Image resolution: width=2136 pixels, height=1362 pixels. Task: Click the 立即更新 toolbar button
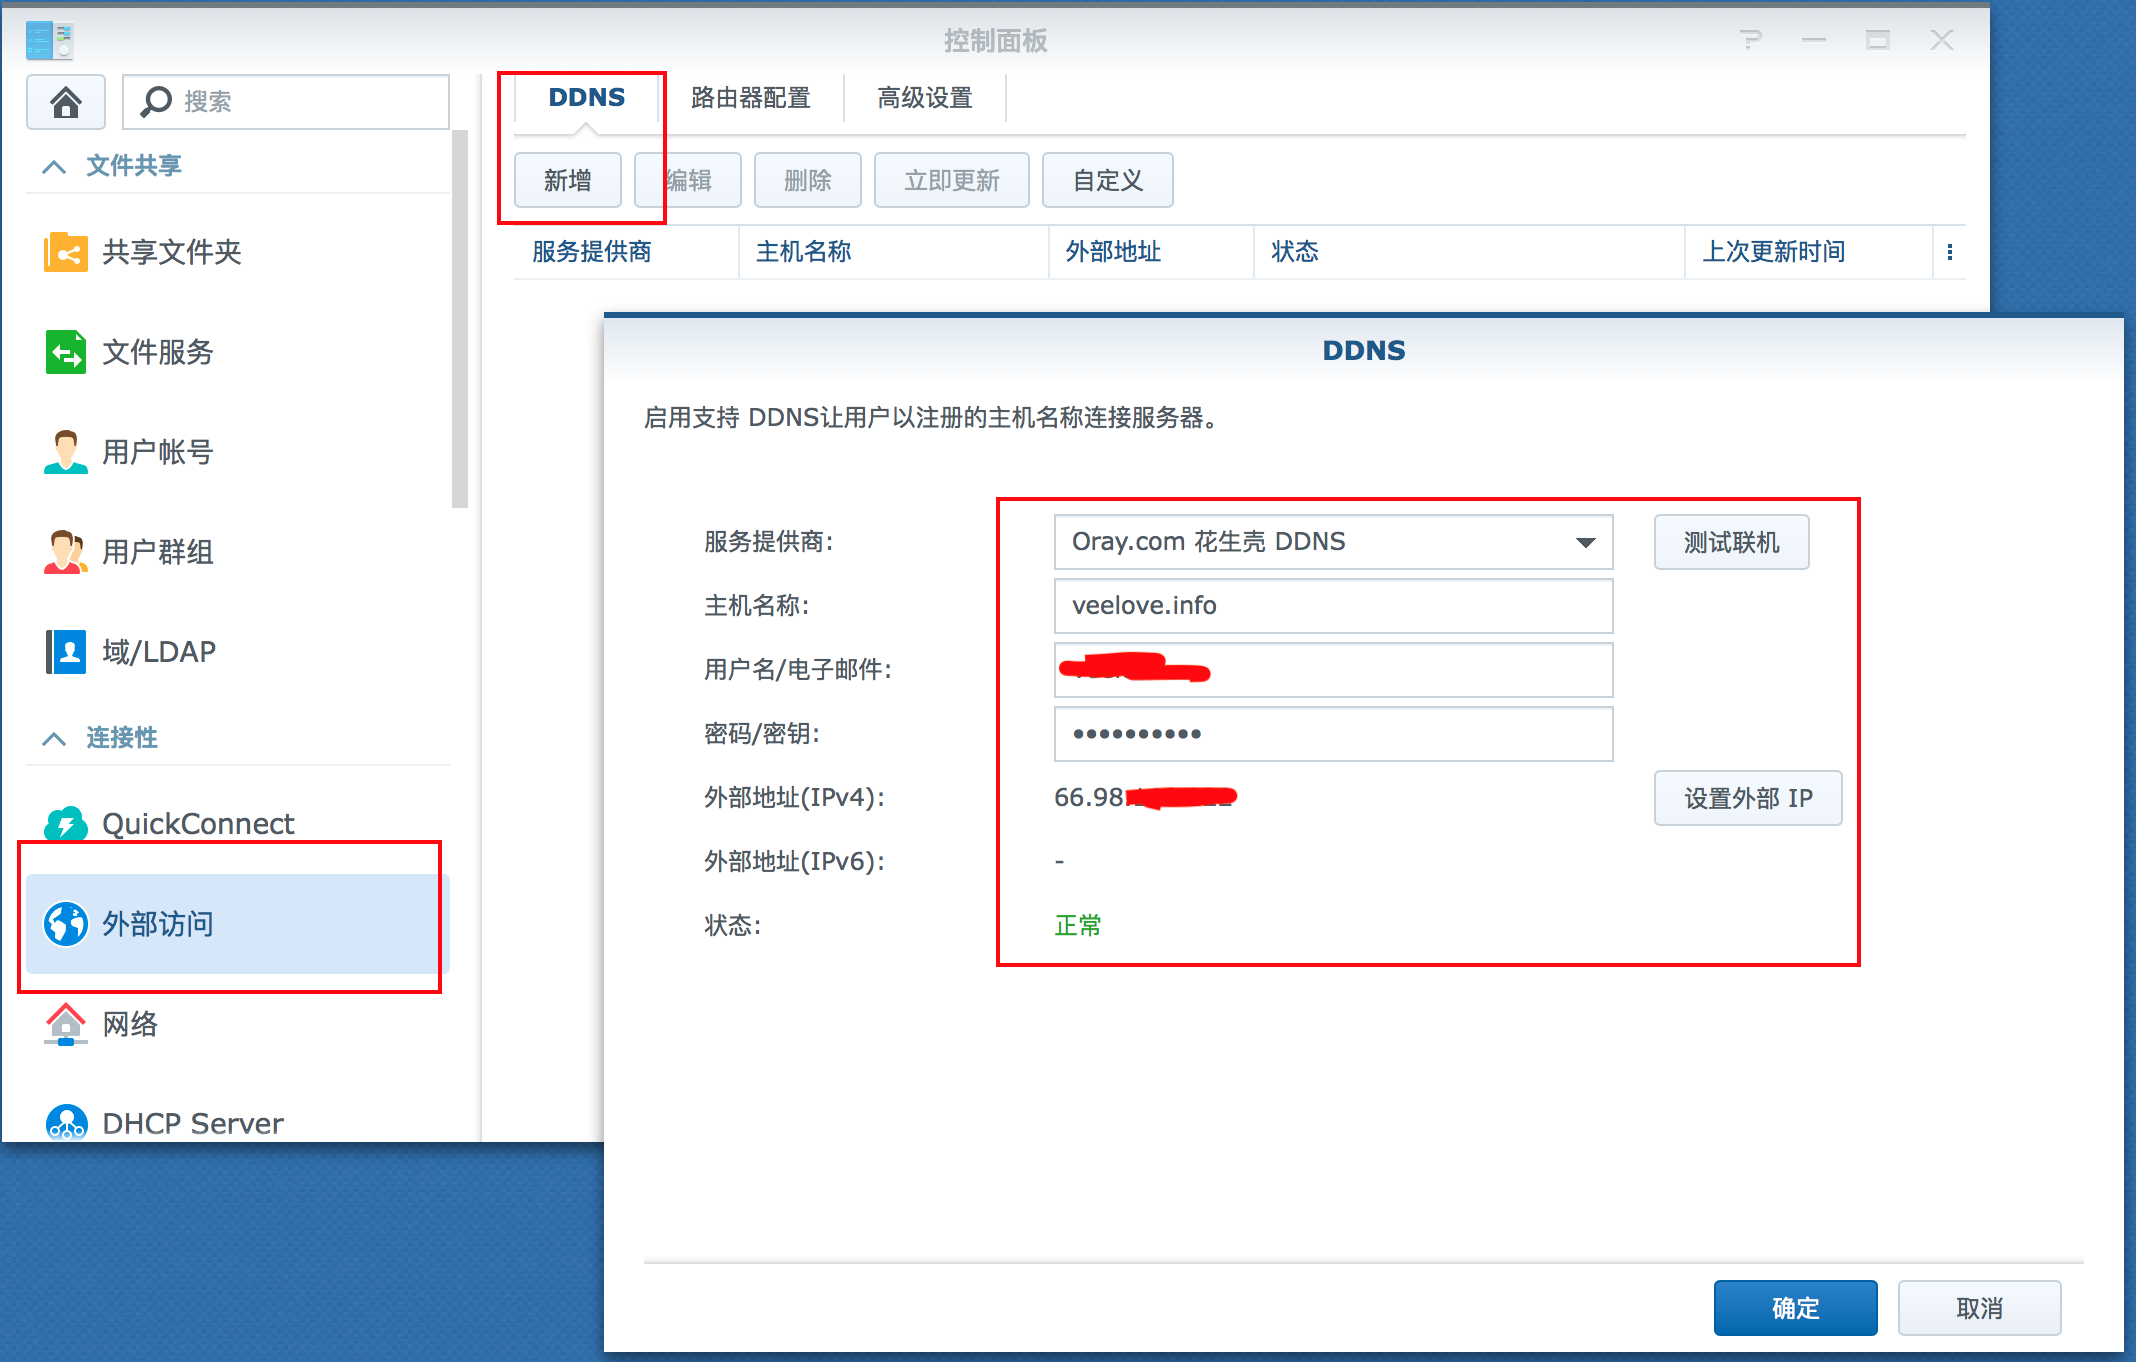coord(951,177)
